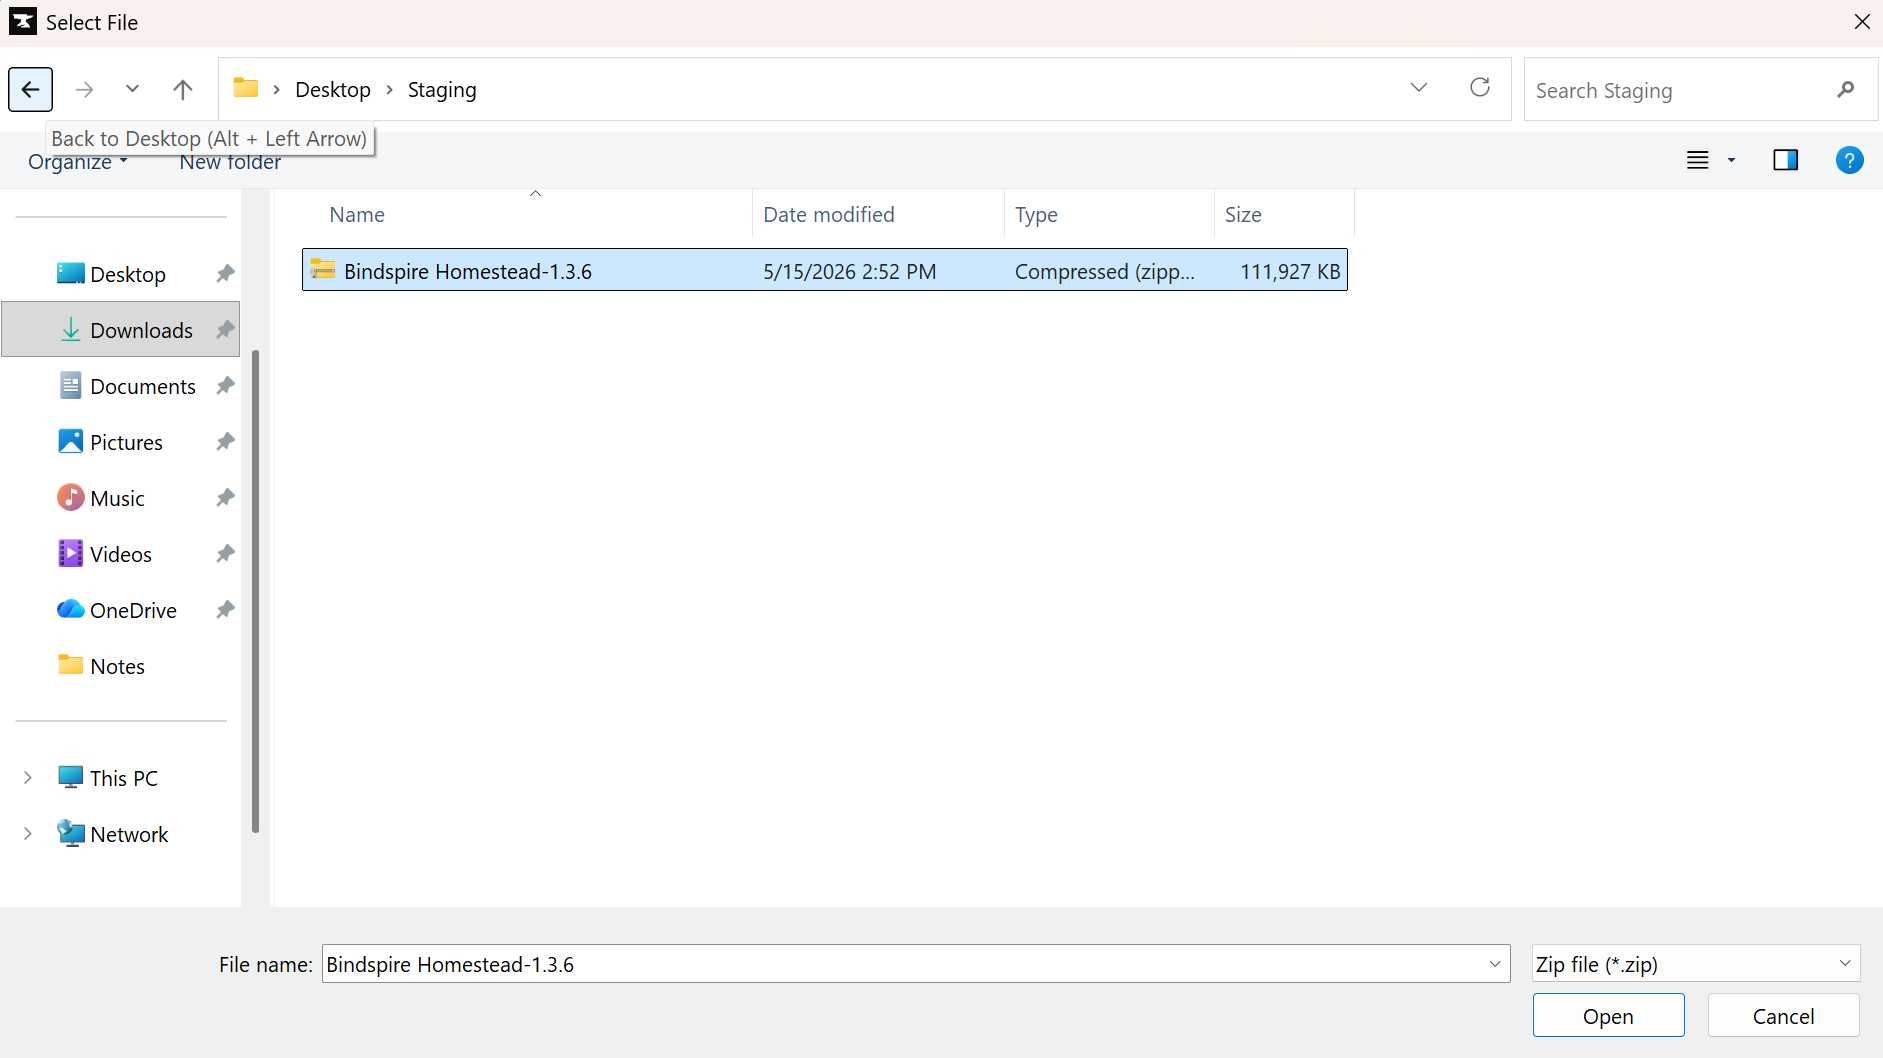Click the pin icon next to Pictures
The width and height of the screenshot is (1883, 1058).
click(x=225, y=442)
